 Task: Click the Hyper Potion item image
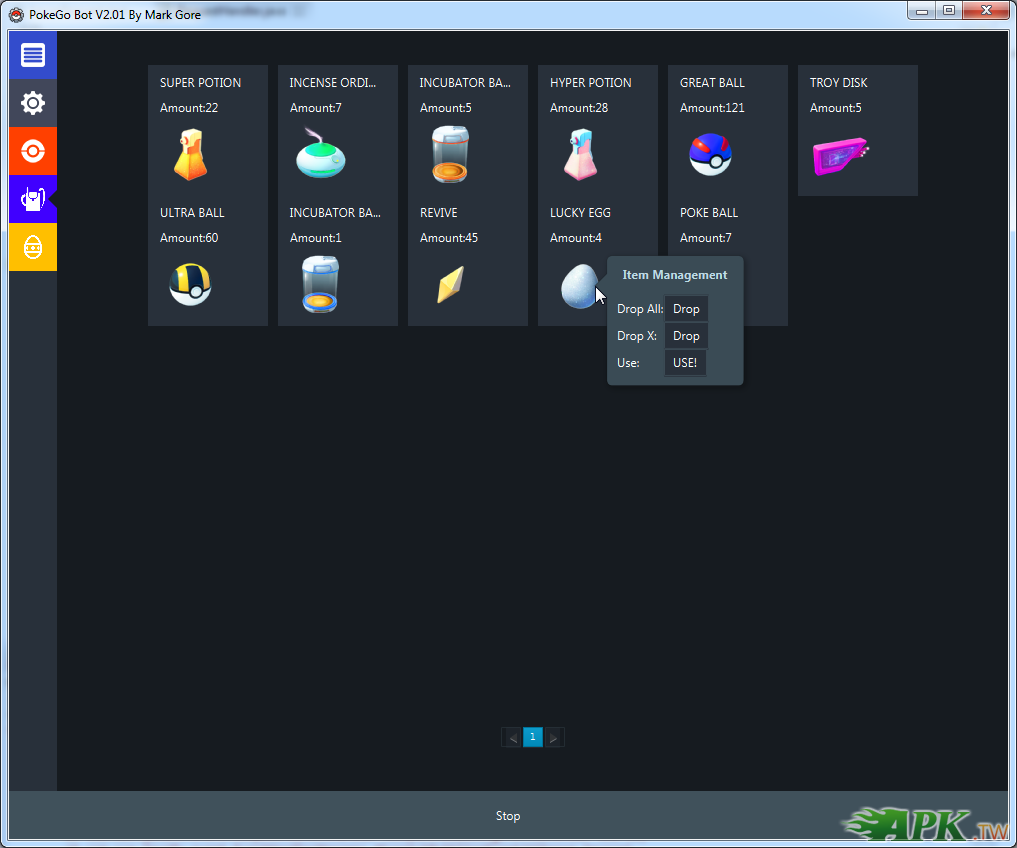[580, 154]
